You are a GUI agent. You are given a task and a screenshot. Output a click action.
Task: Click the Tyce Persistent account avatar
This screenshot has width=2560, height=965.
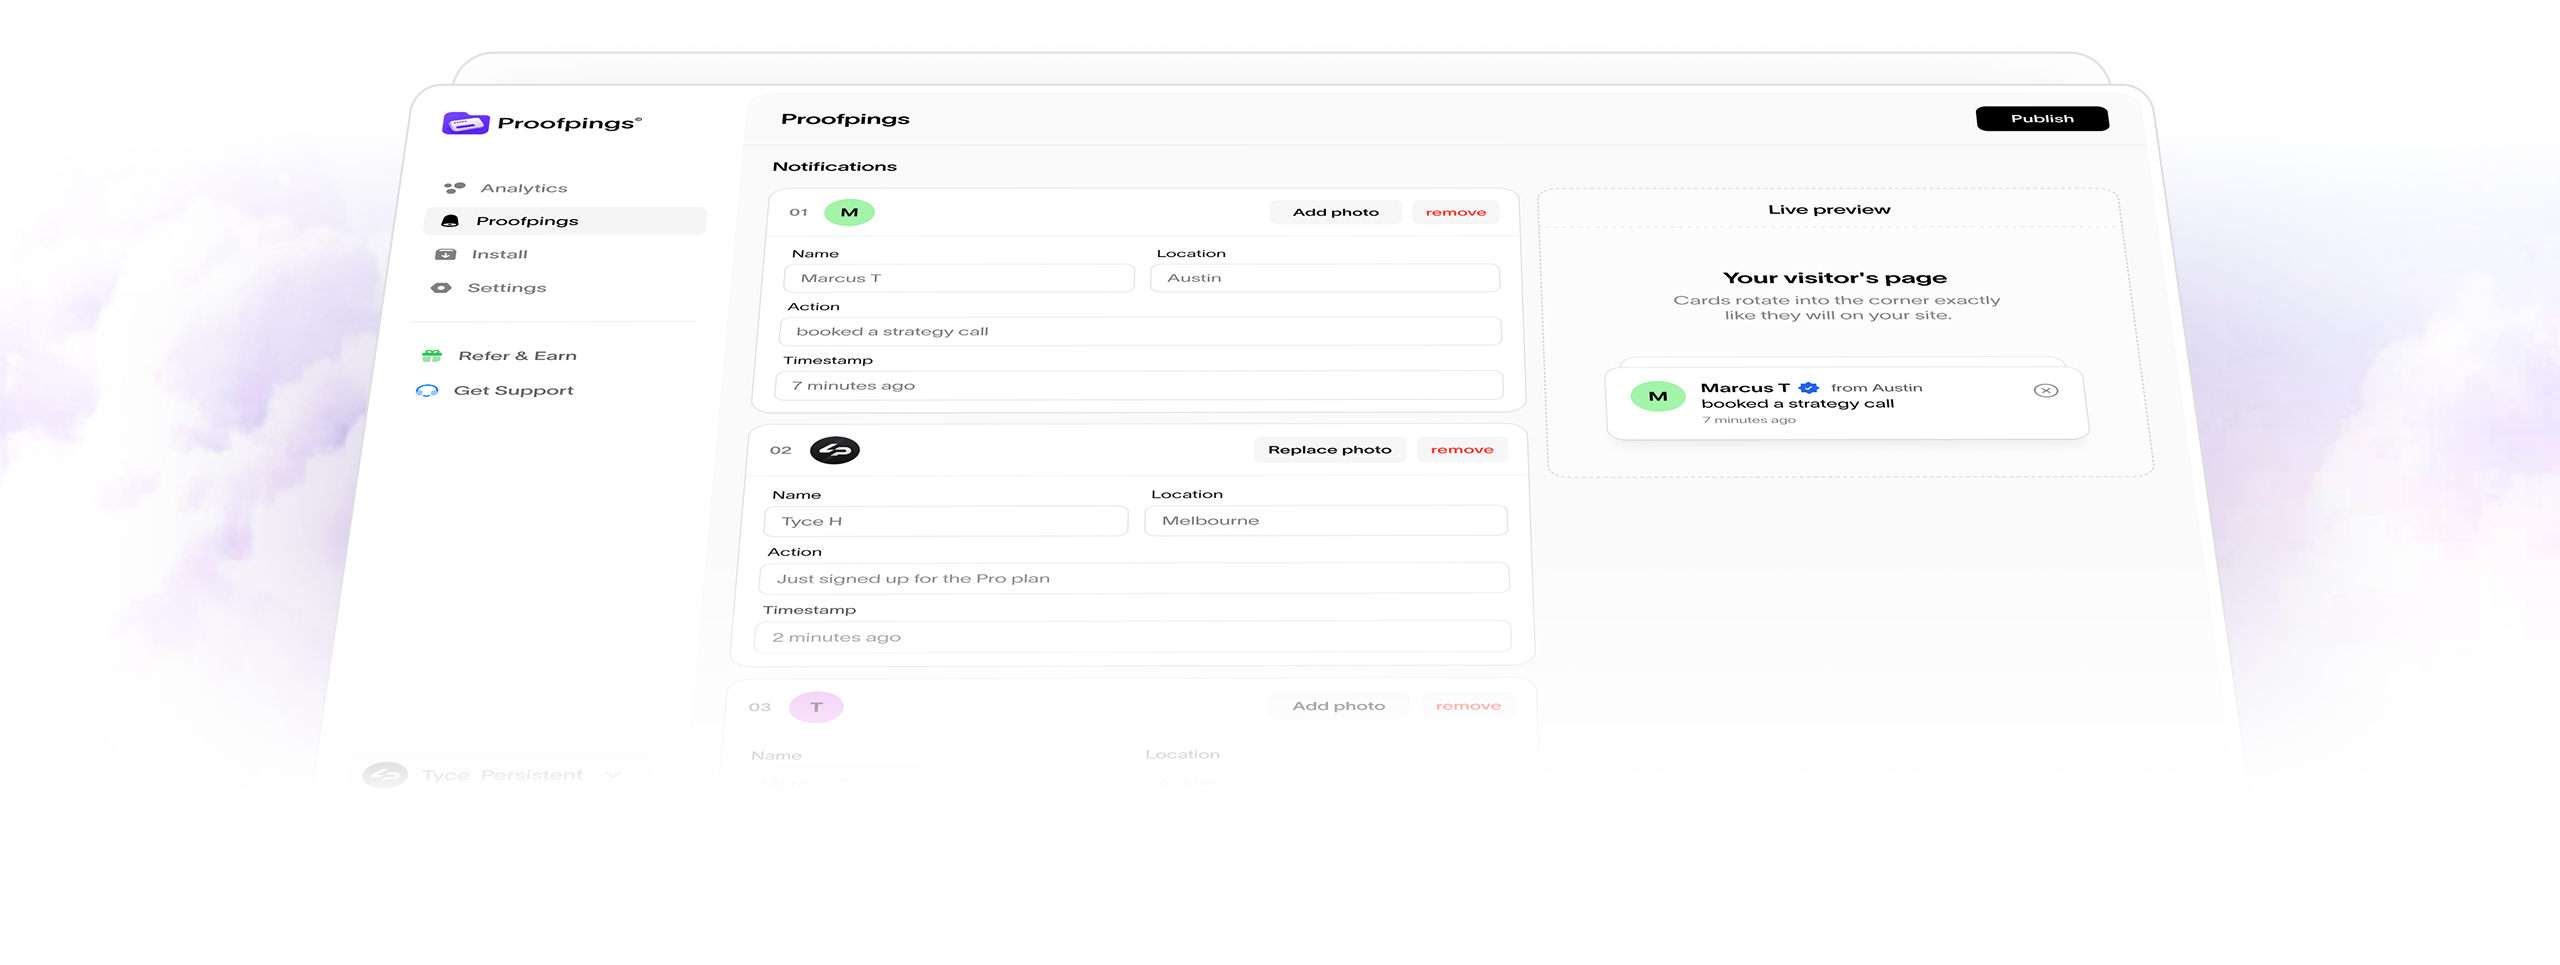click(x=385, y=775)
